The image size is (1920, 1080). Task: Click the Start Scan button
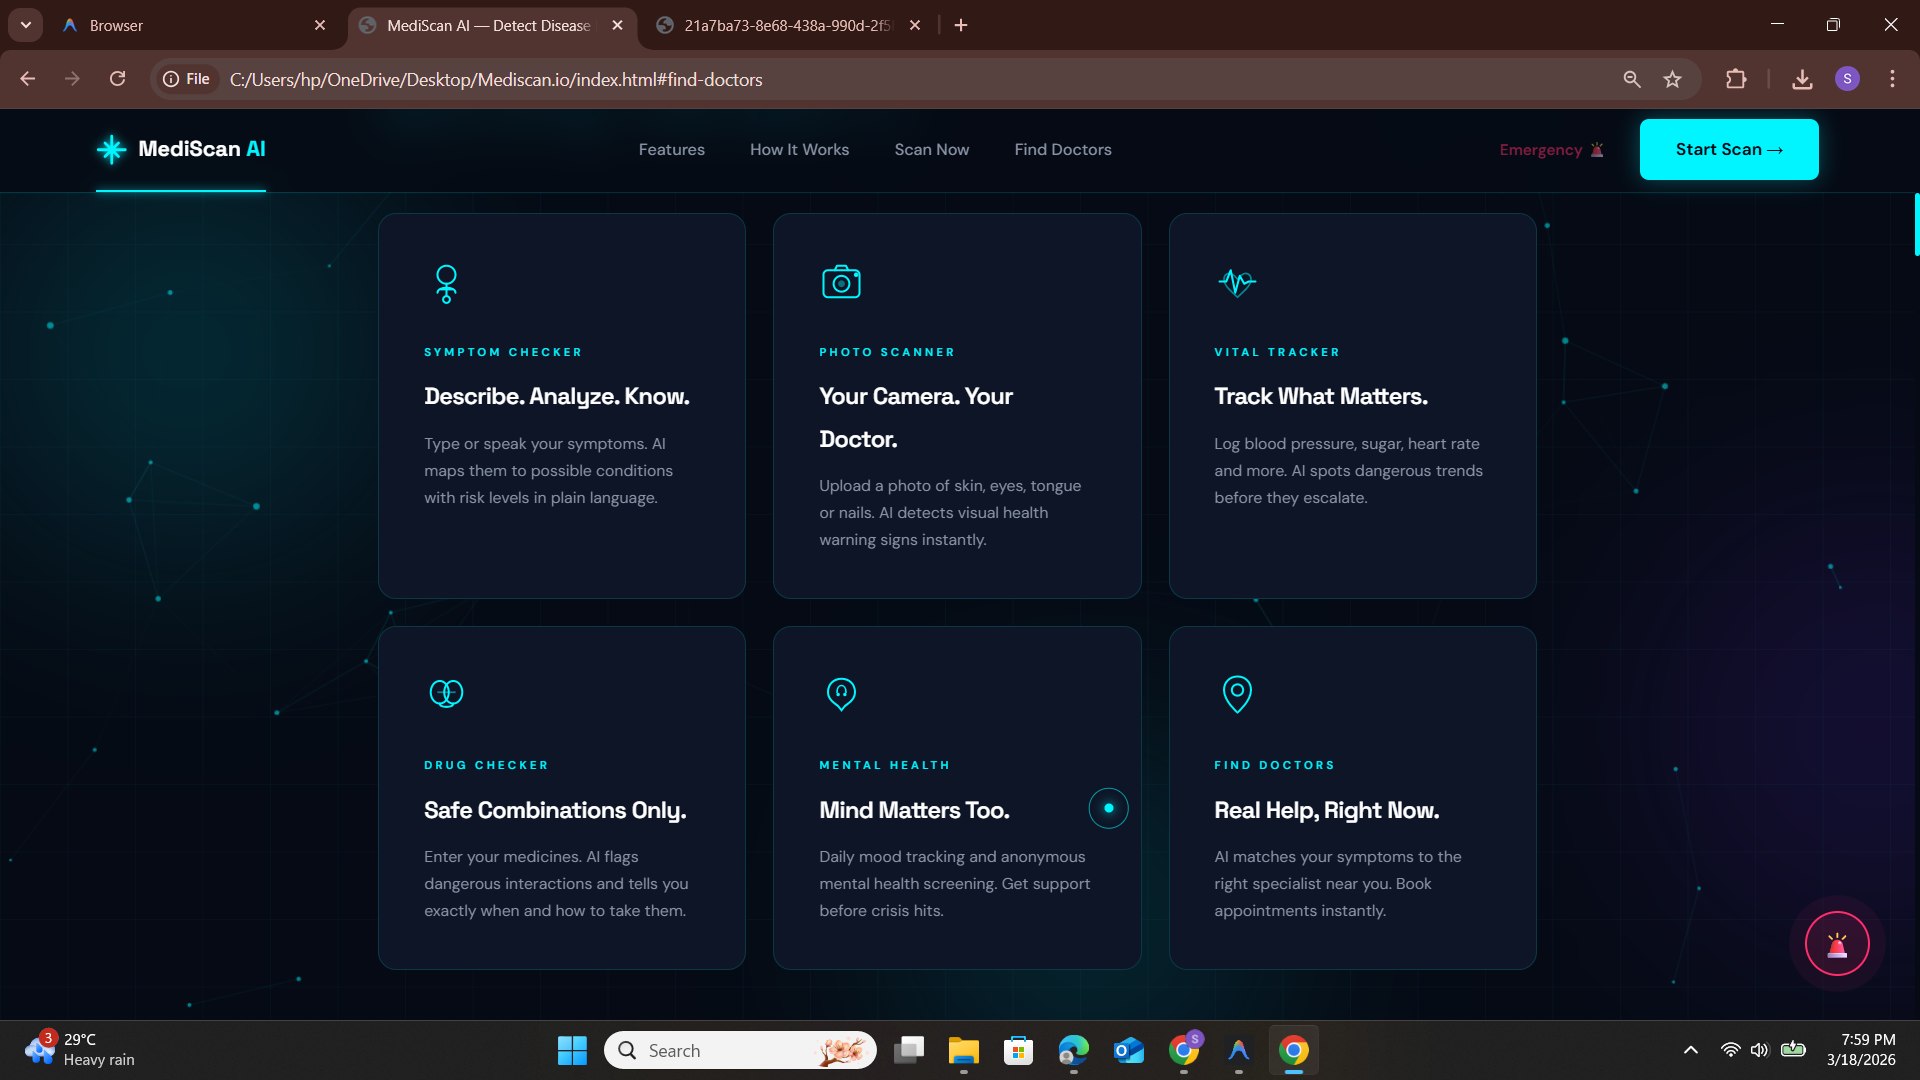pyautogui.click(x=1728, y=150)
